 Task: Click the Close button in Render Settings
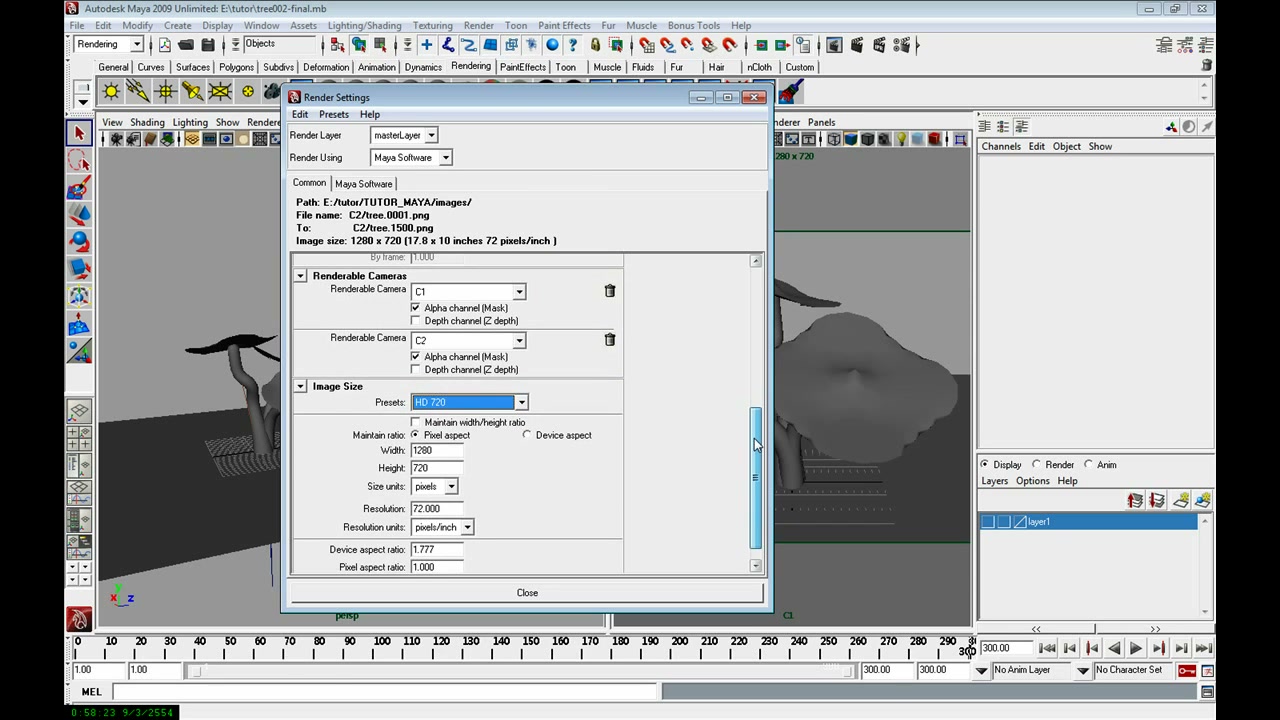point(527,593)
